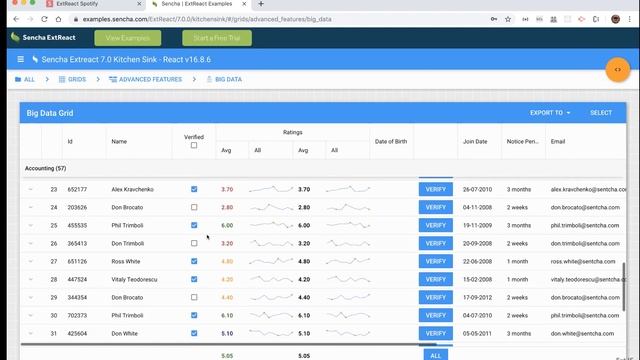
Task: Click Start a Free Trial button
Action: (x=217, y=38)
